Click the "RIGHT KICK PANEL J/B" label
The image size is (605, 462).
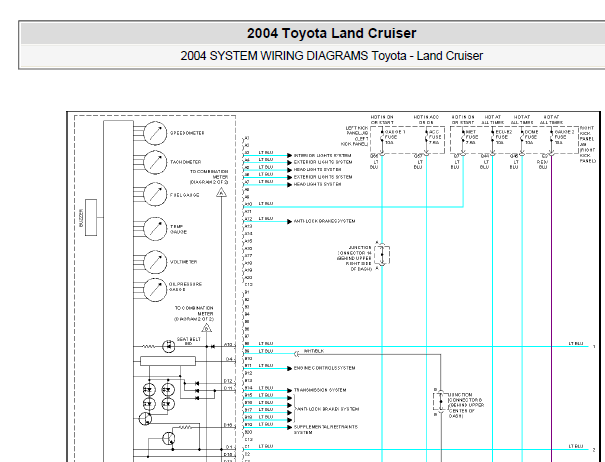pos(588,144)
